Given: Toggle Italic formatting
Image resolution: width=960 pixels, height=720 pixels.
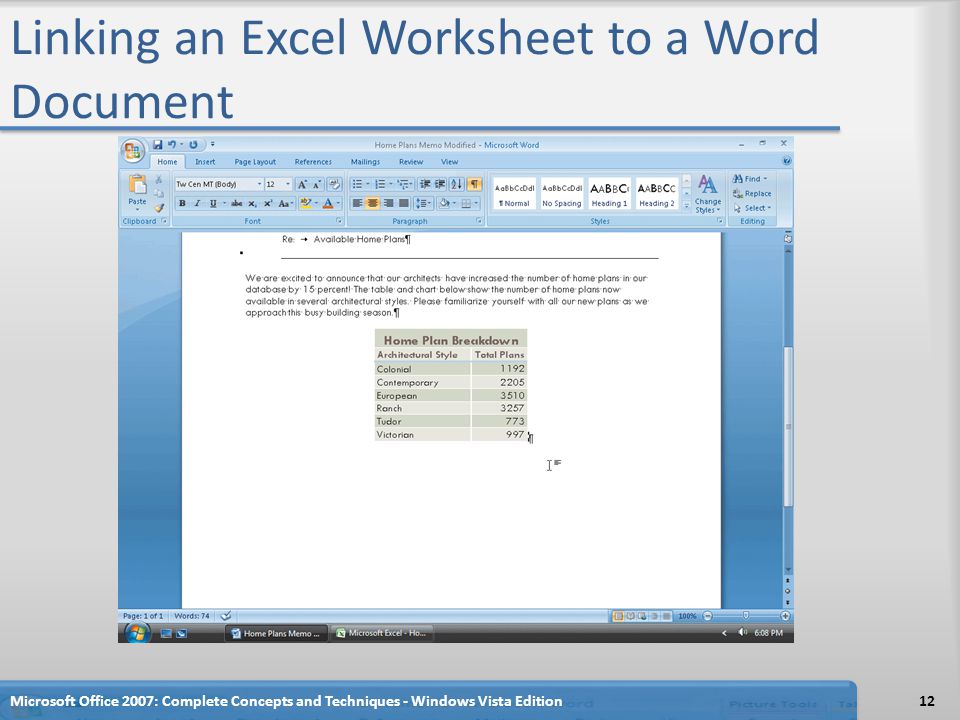Looking at the screenshot, I should click(x=197, y=203).
